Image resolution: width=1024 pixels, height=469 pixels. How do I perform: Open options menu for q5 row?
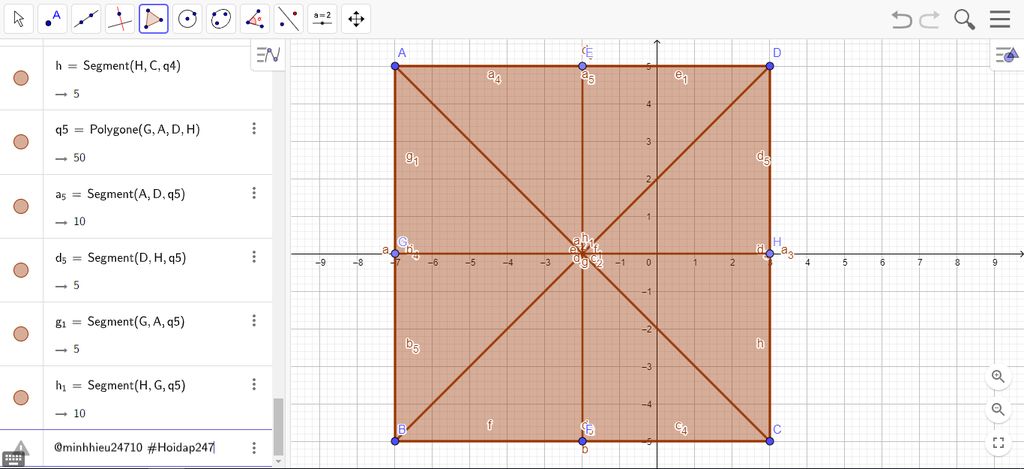[x=255, y=129]
